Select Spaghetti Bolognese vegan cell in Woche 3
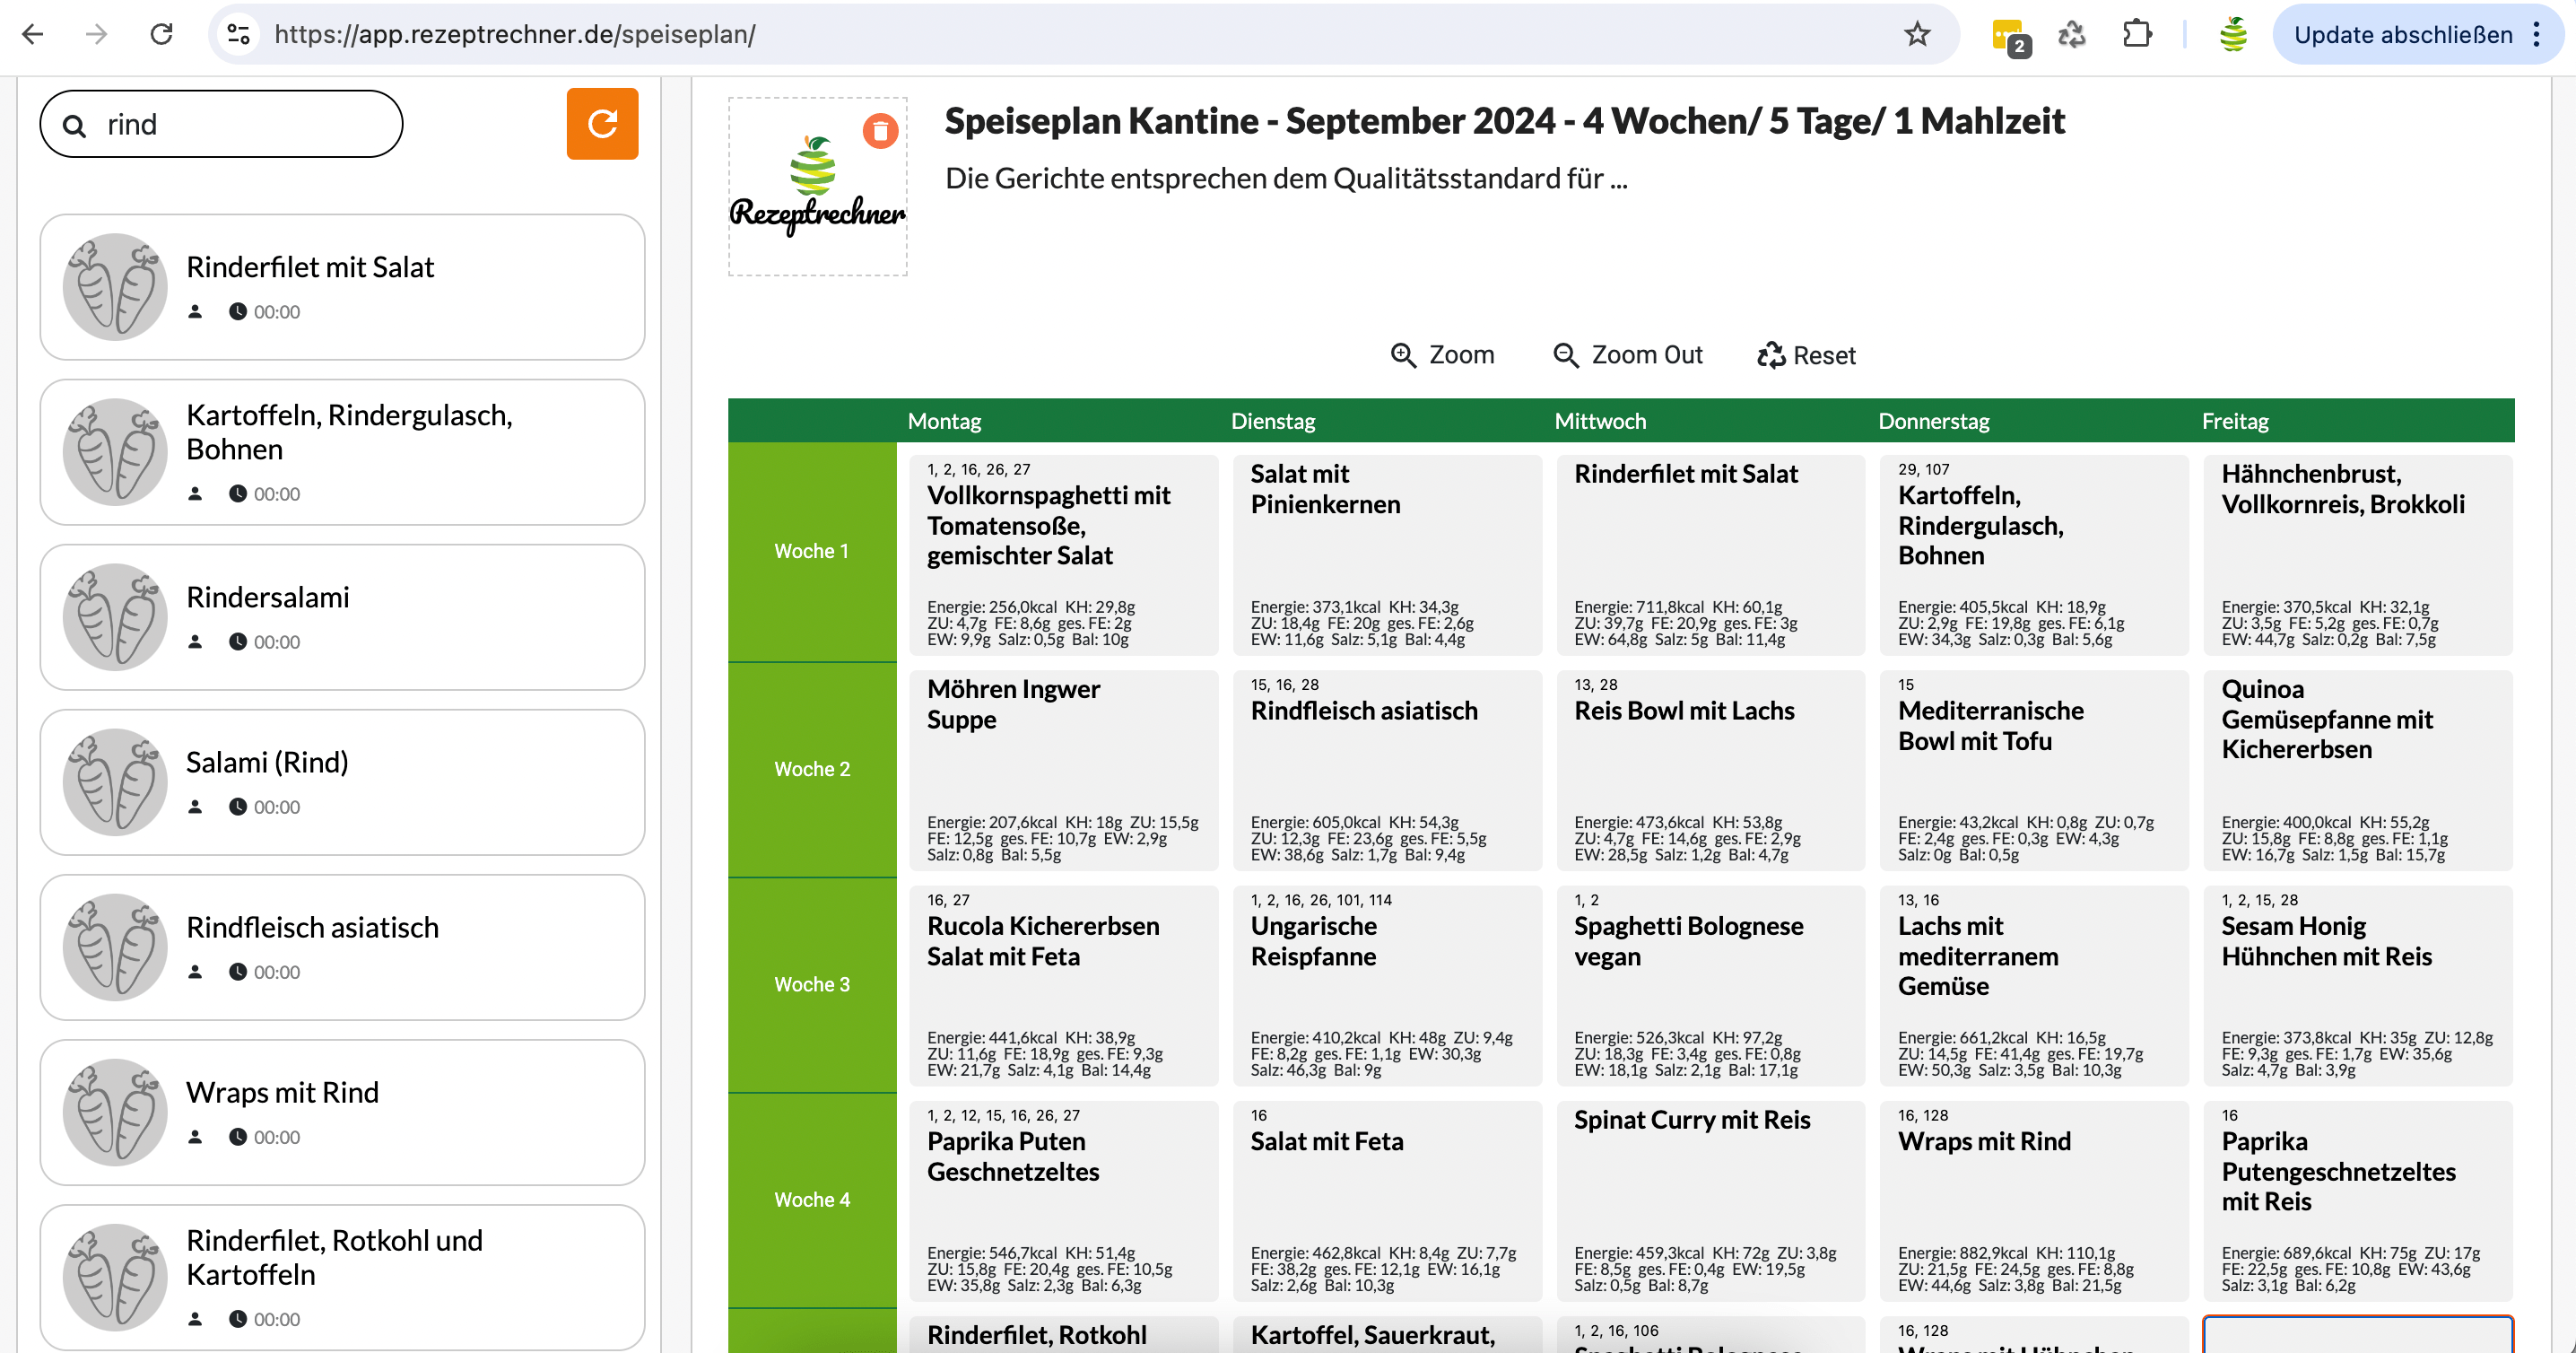Image resolution: width=2576 pixels, height=1353 pixels. click(x=1710, y=985)
